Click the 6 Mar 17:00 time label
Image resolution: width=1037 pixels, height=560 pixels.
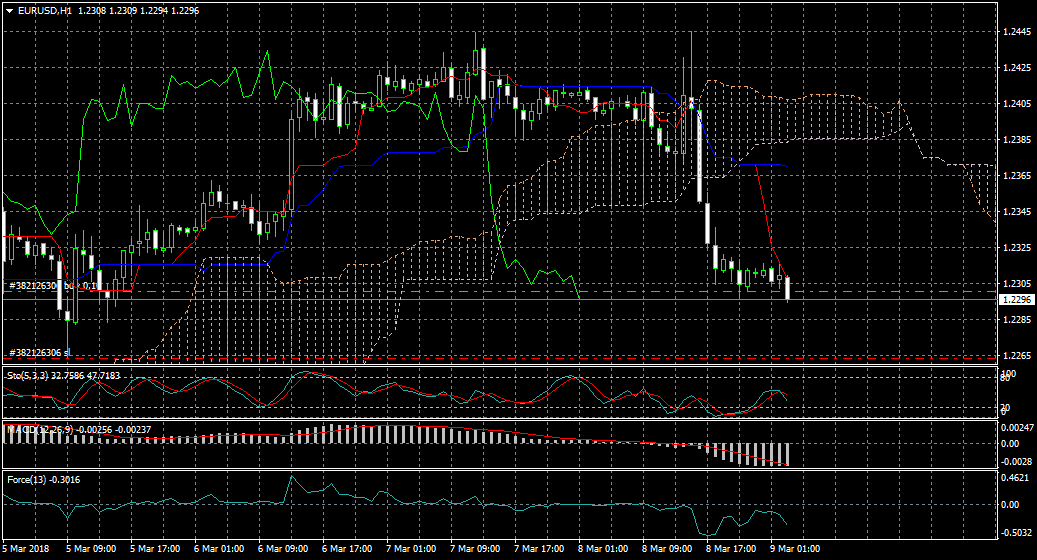[348, 549]
